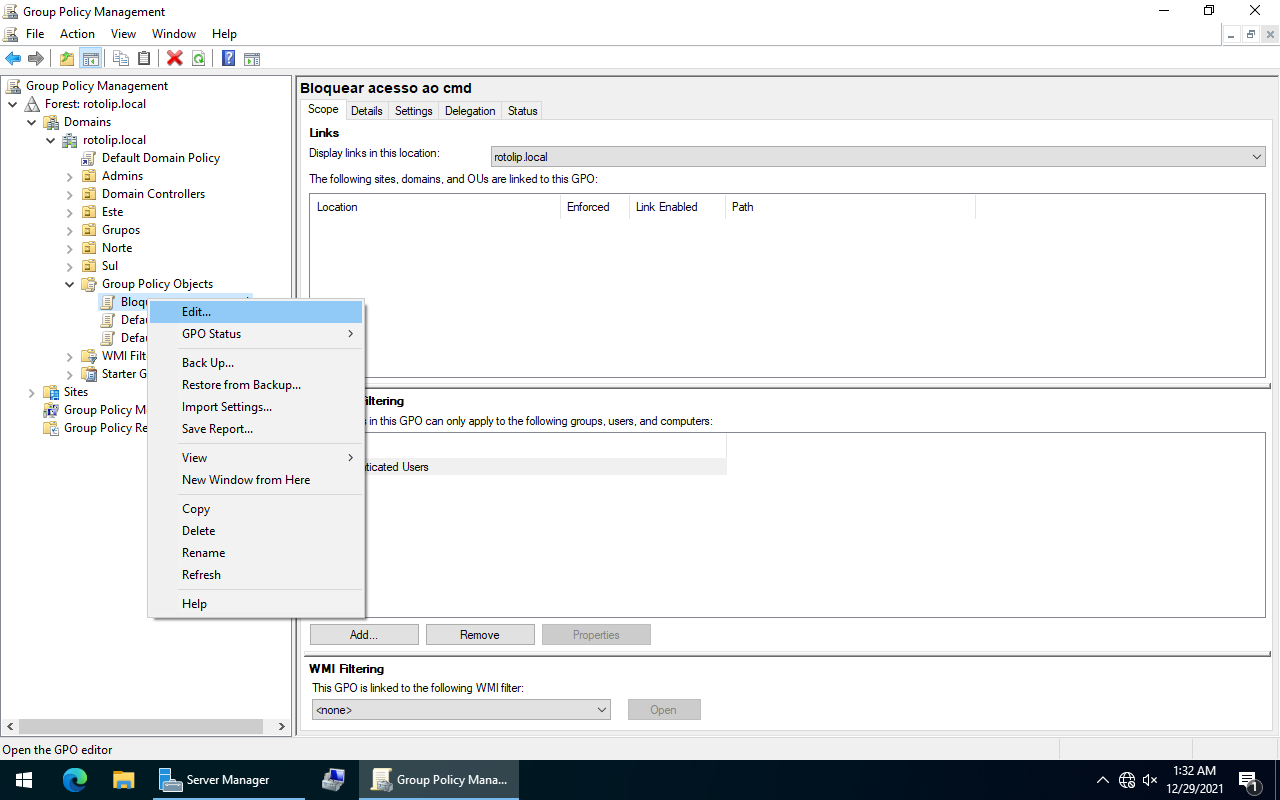Collapse the Group Policy Objects node

pyautogui.click(x=70, y=283)
